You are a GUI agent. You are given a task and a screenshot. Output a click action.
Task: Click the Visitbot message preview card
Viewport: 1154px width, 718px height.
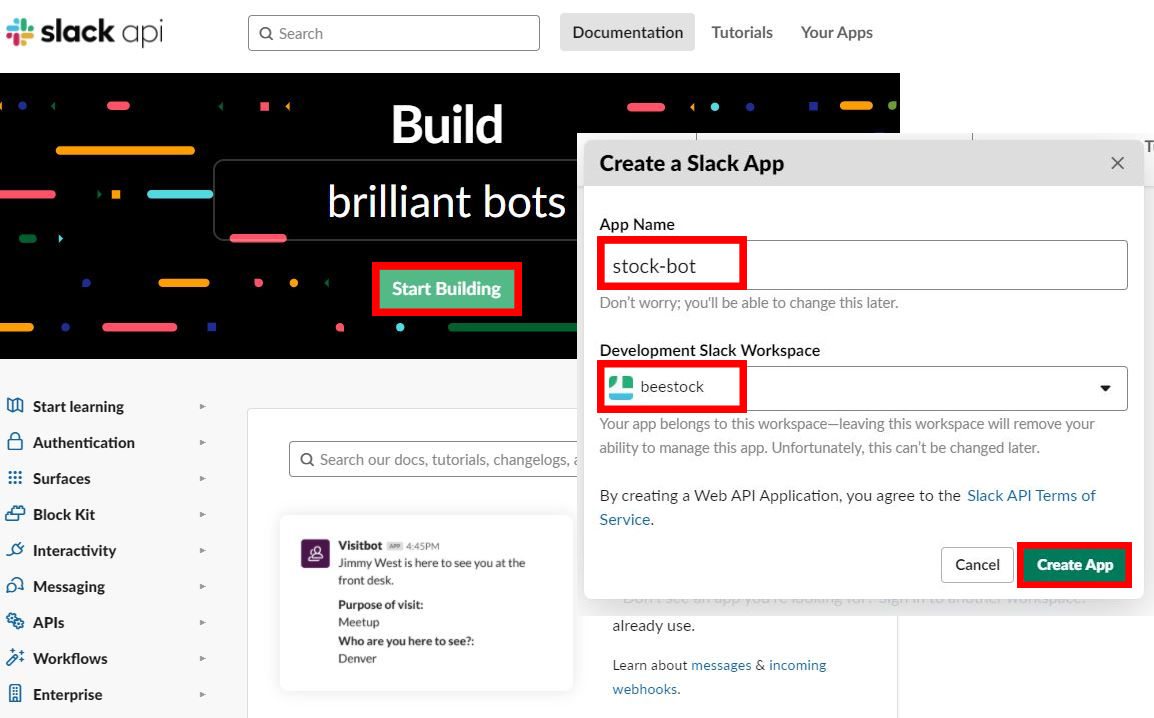tap(426, 603)
